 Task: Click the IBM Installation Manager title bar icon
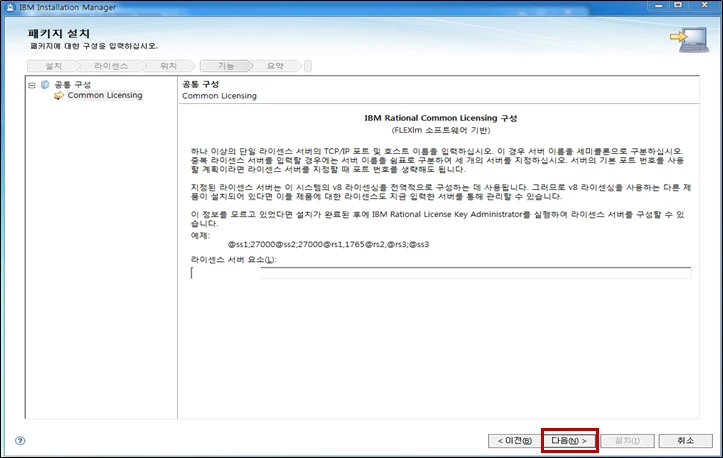click(x=10, y=7)
